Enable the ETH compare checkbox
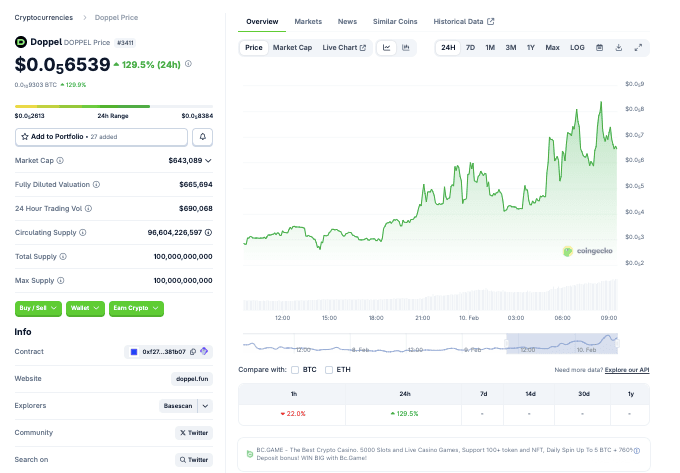This screenshot has height=473, width=680. click(329, 370)
